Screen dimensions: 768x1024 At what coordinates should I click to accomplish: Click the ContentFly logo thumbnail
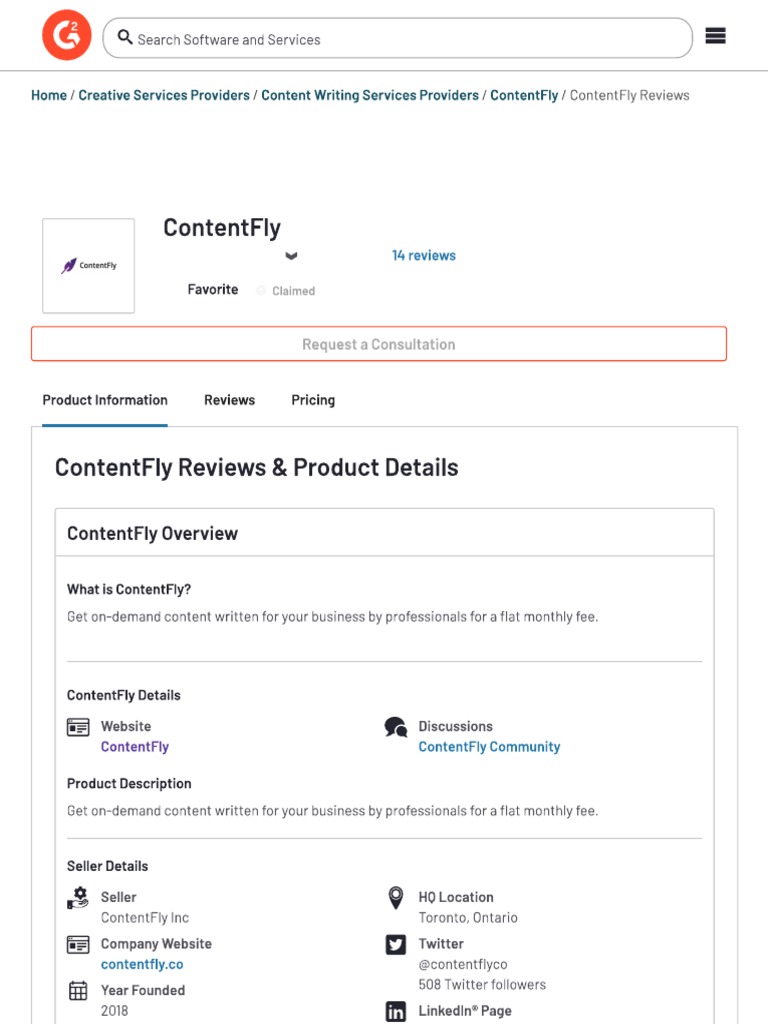89,266
